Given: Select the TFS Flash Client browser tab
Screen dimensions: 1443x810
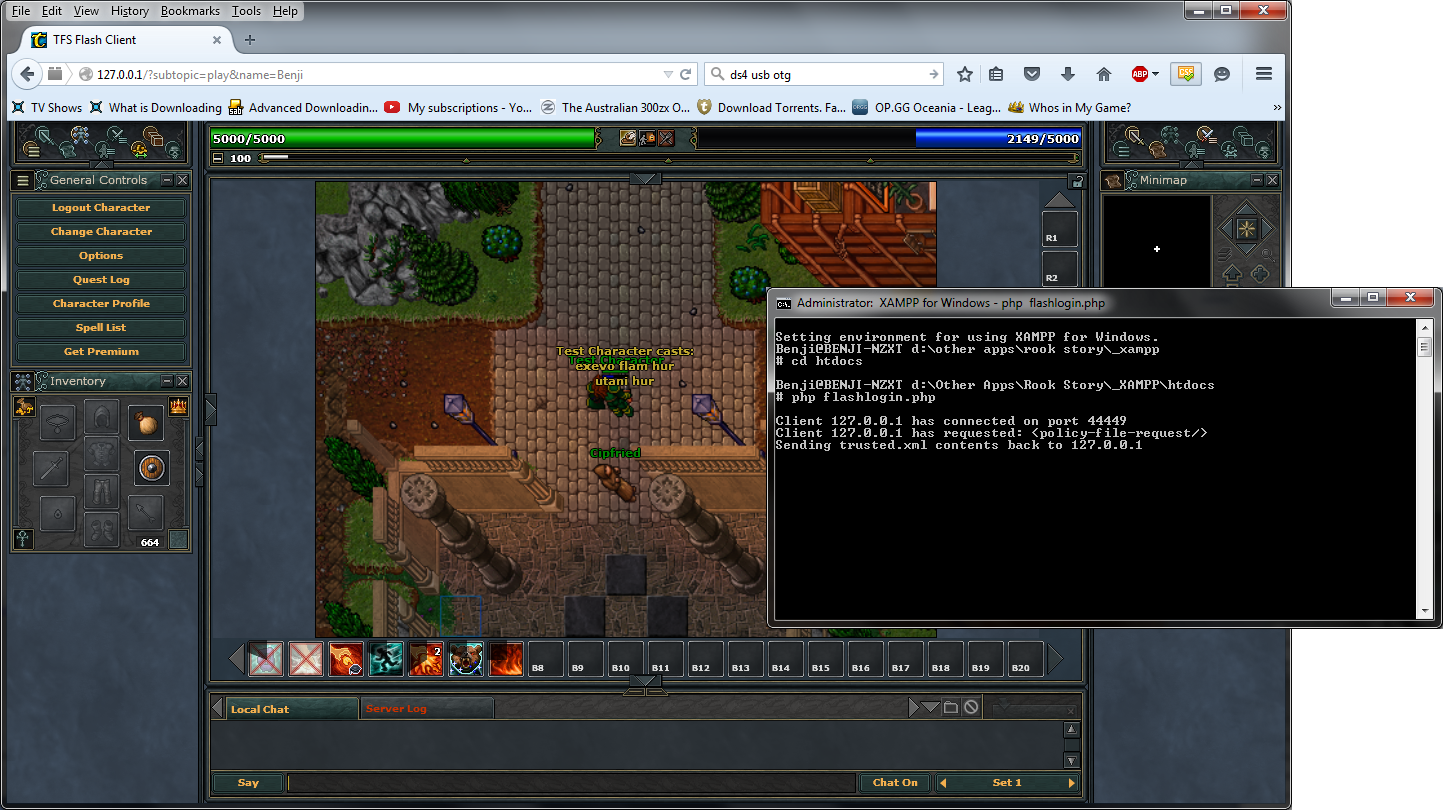Looking at the screenshot, I should click(x=126, y=40).
